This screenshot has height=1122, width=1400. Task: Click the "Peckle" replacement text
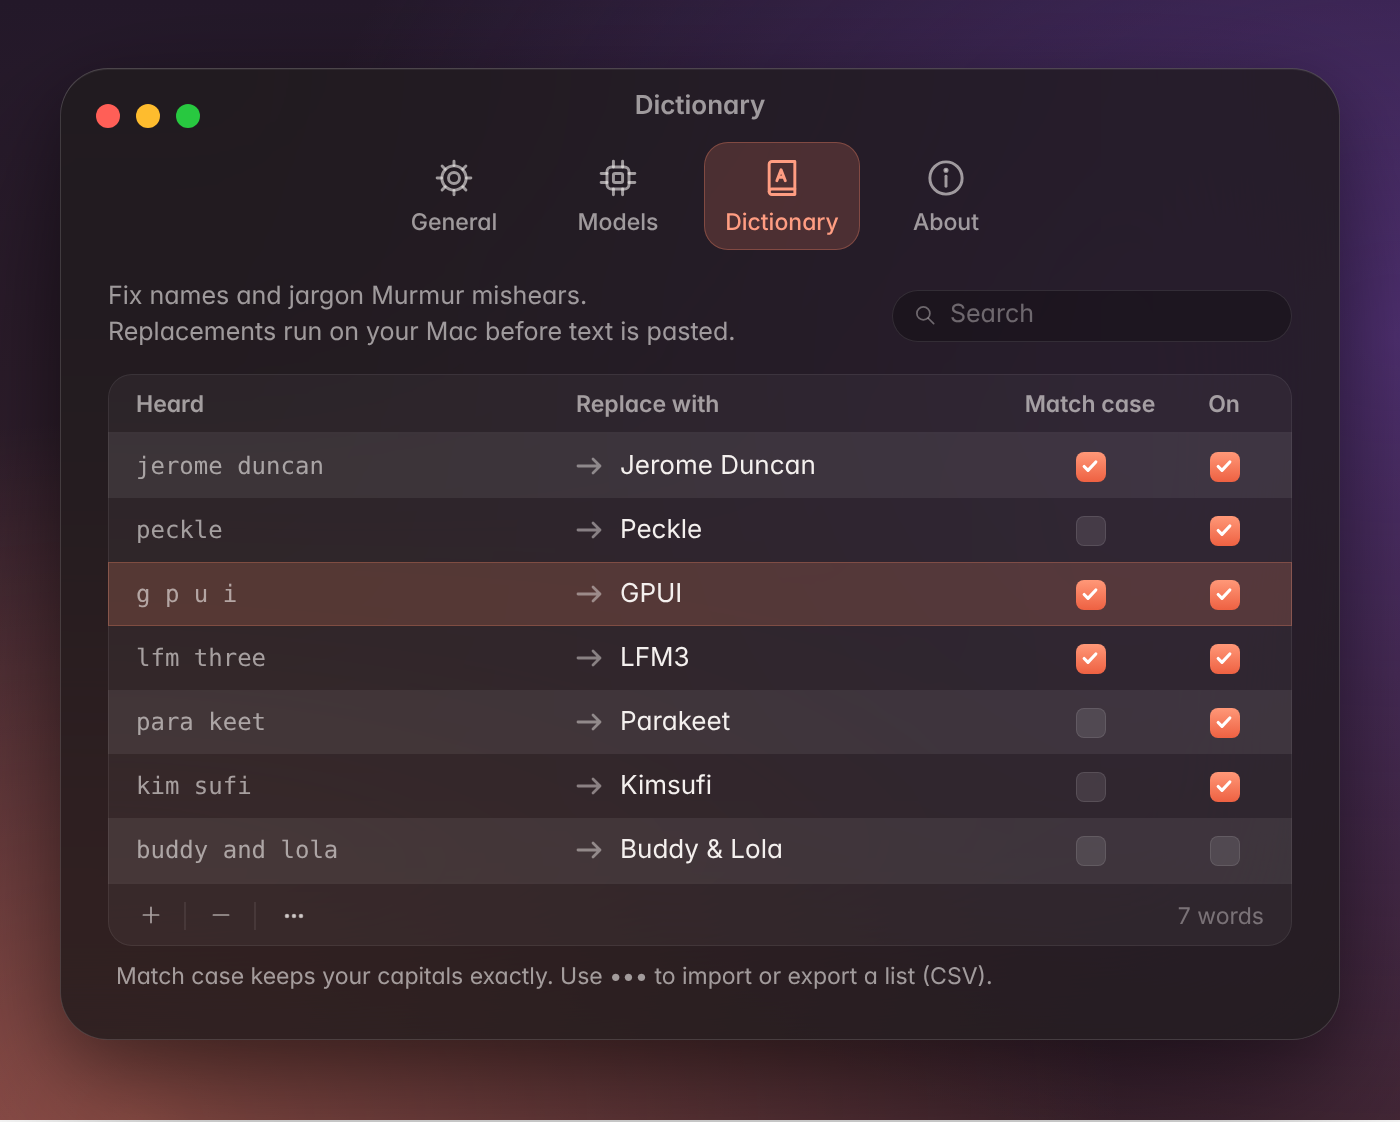(661, 530)
